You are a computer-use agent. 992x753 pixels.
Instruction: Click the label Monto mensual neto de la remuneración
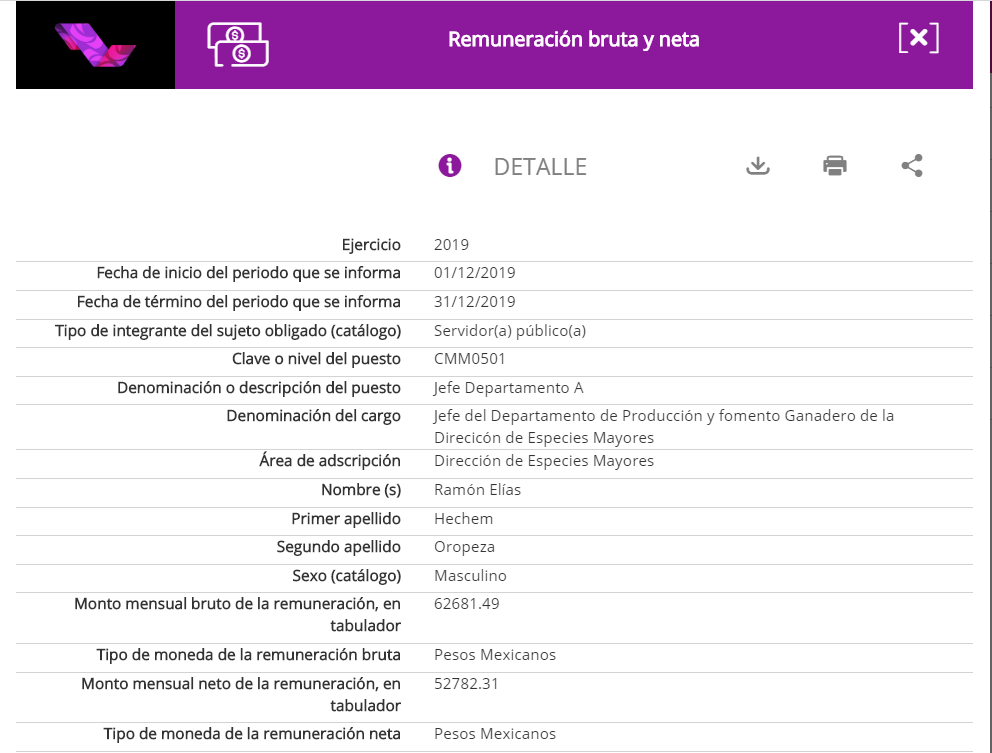click(240, 694)
